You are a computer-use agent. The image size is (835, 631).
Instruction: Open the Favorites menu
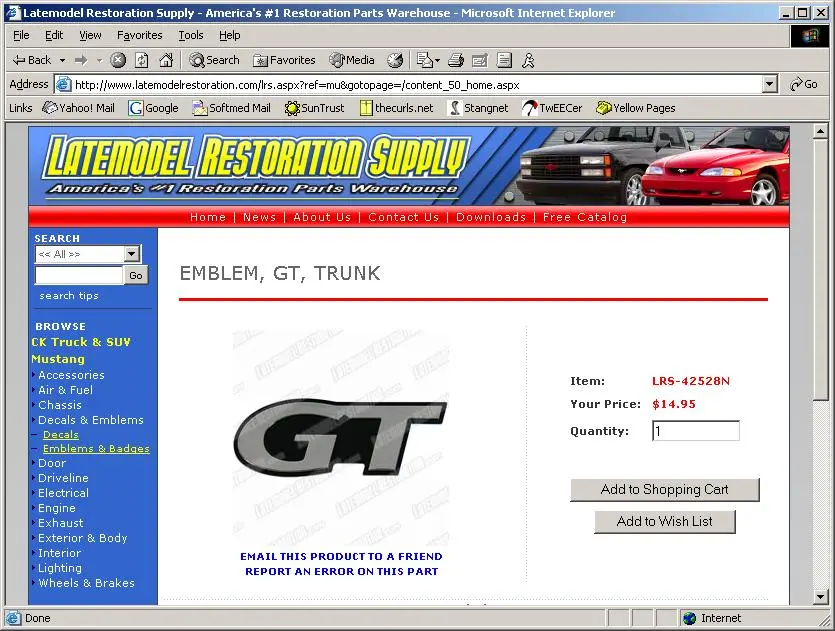pos(140,35)
